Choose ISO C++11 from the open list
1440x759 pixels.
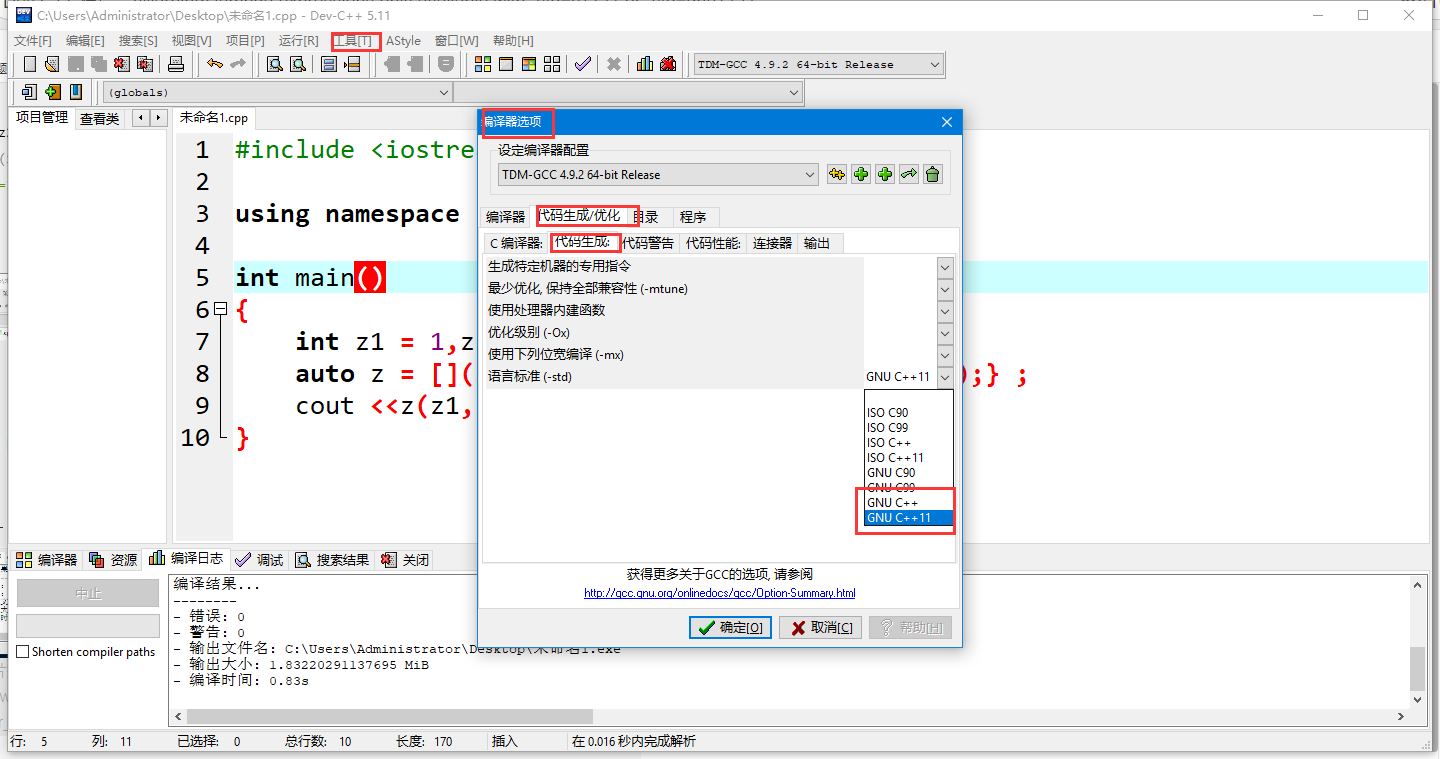[x=909, y=458]
